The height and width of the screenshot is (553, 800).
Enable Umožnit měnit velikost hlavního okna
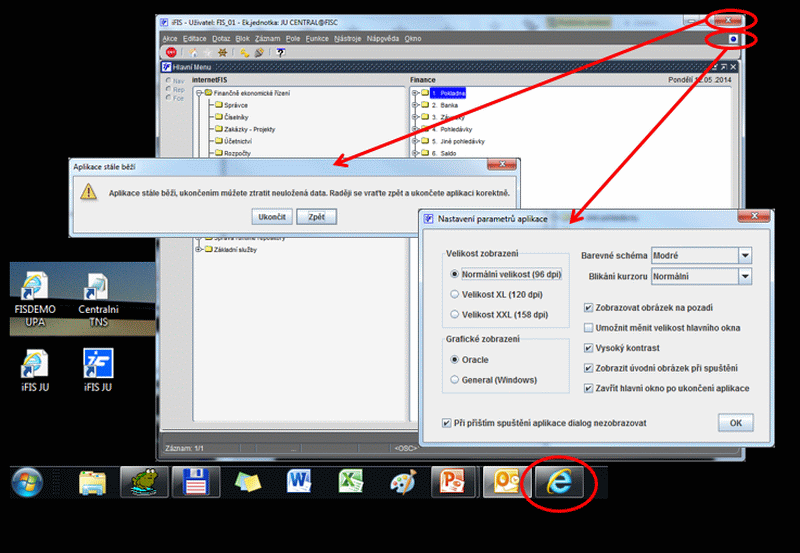pyautogui.click(x=588, y=328)
